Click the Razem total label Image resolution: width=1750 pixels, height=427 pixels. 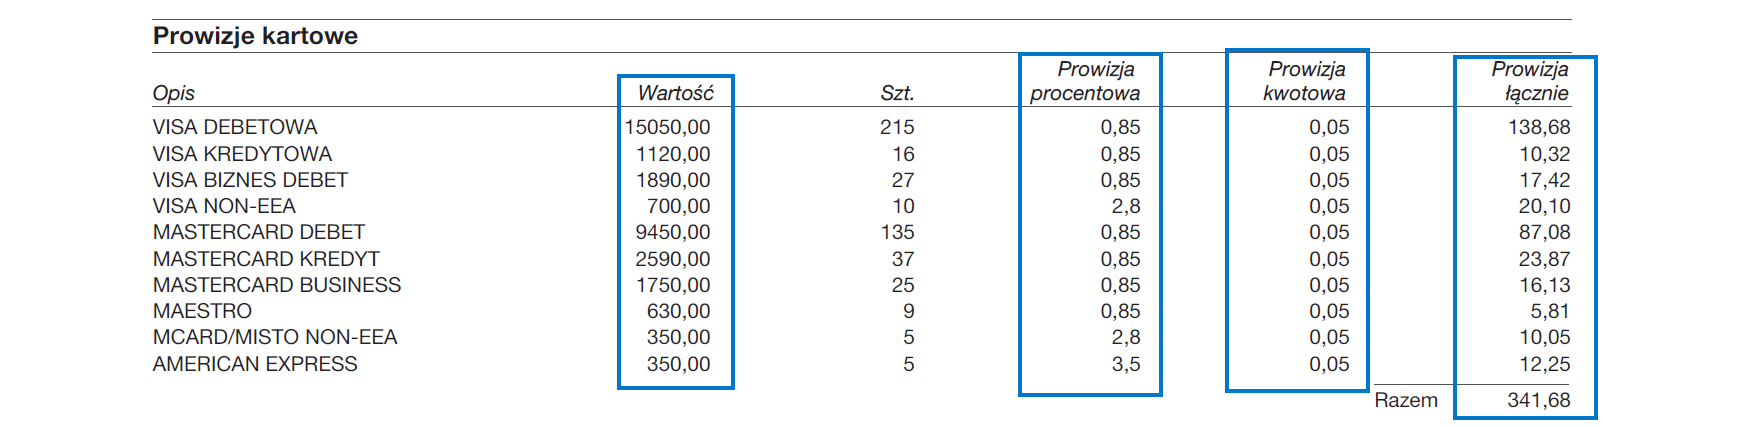[x=1405, y=400]
